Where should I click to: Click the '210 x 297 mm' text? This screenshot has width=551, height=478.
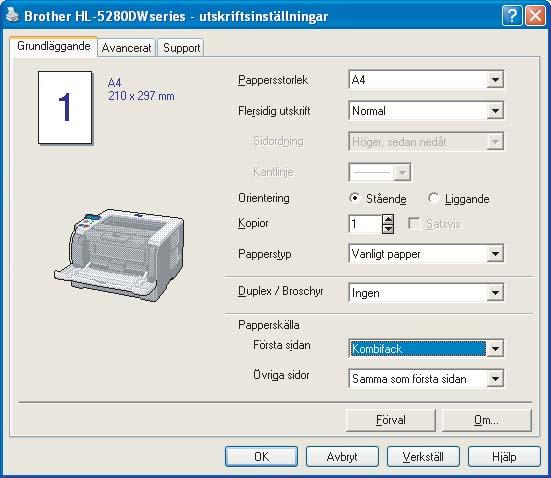point(141,96)
